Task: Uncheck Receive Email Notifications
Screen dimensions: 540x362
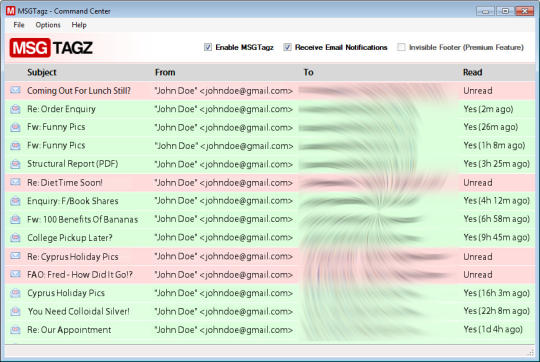Action: click(287, 47)
